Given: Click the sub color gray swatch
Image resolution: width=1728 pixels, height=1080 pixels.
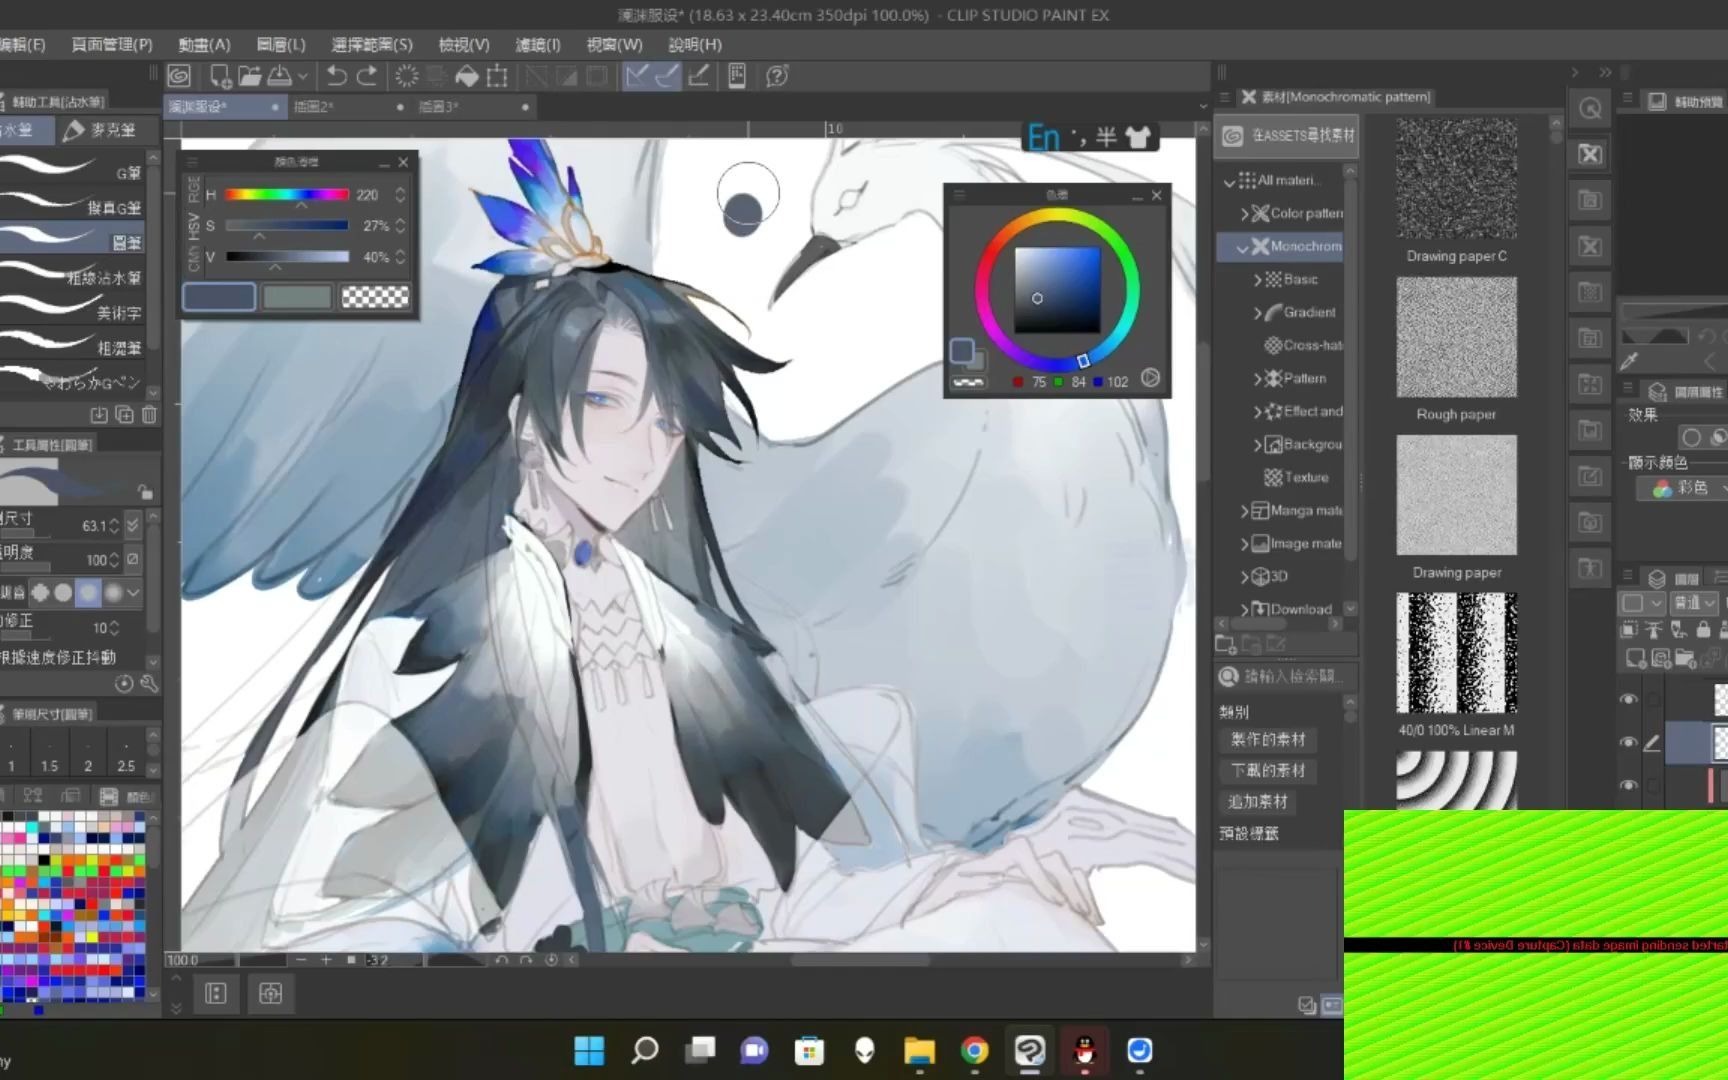Looking at the screenshot, I should (x=297, y=296).
